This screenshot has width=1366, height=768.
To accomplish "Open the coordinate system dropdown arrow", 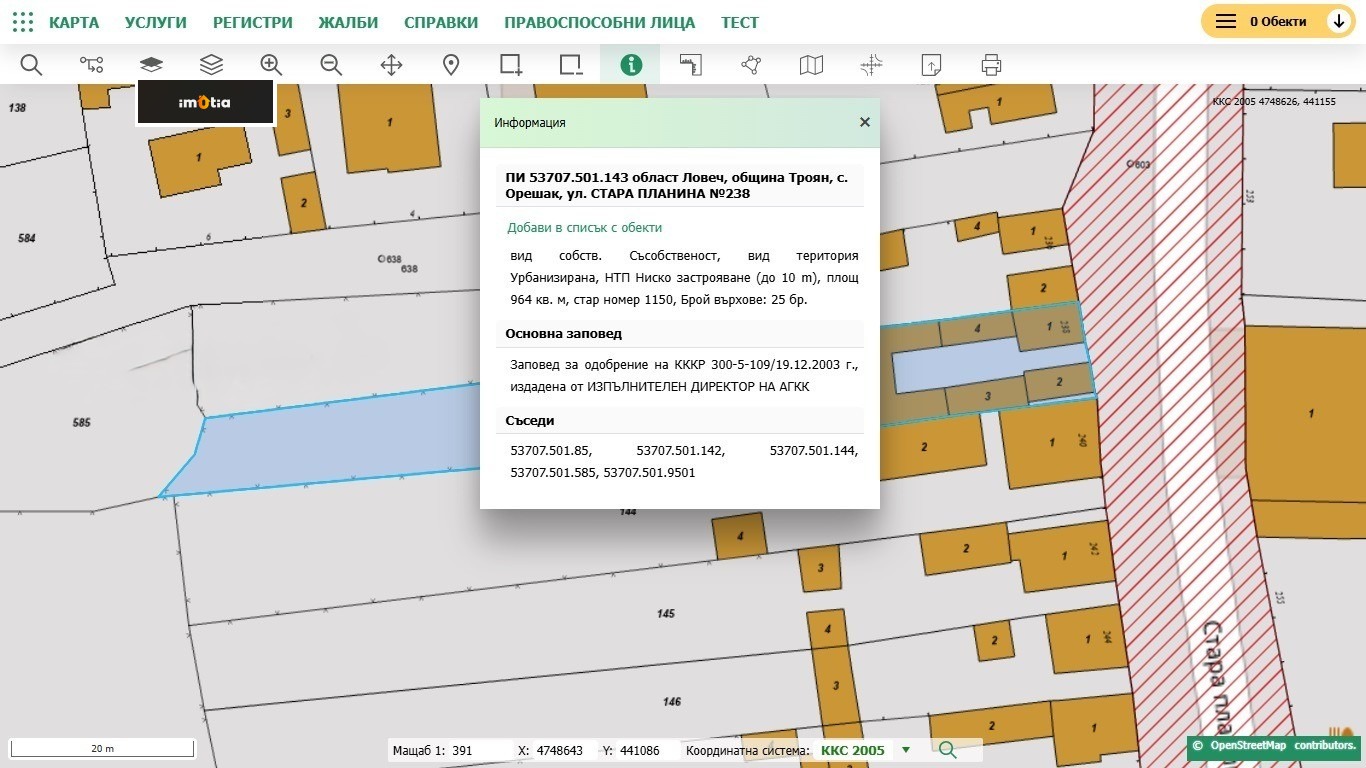I will (x=906, y=750).
